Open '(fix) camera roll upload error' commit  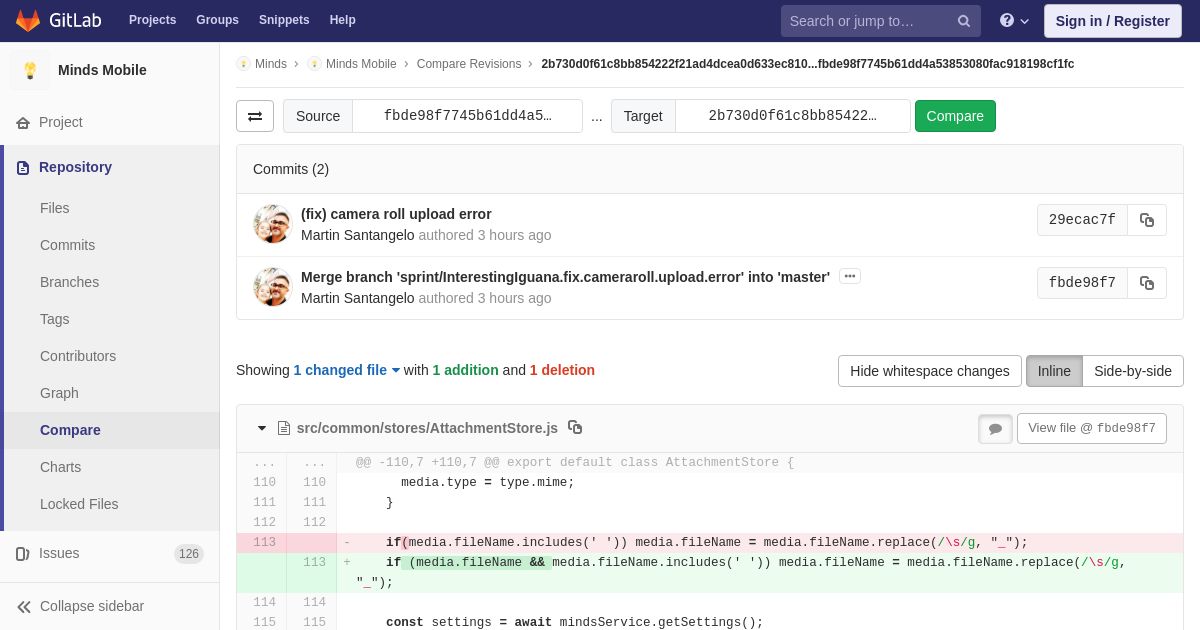pyautogui.click(x=396, y=214)
